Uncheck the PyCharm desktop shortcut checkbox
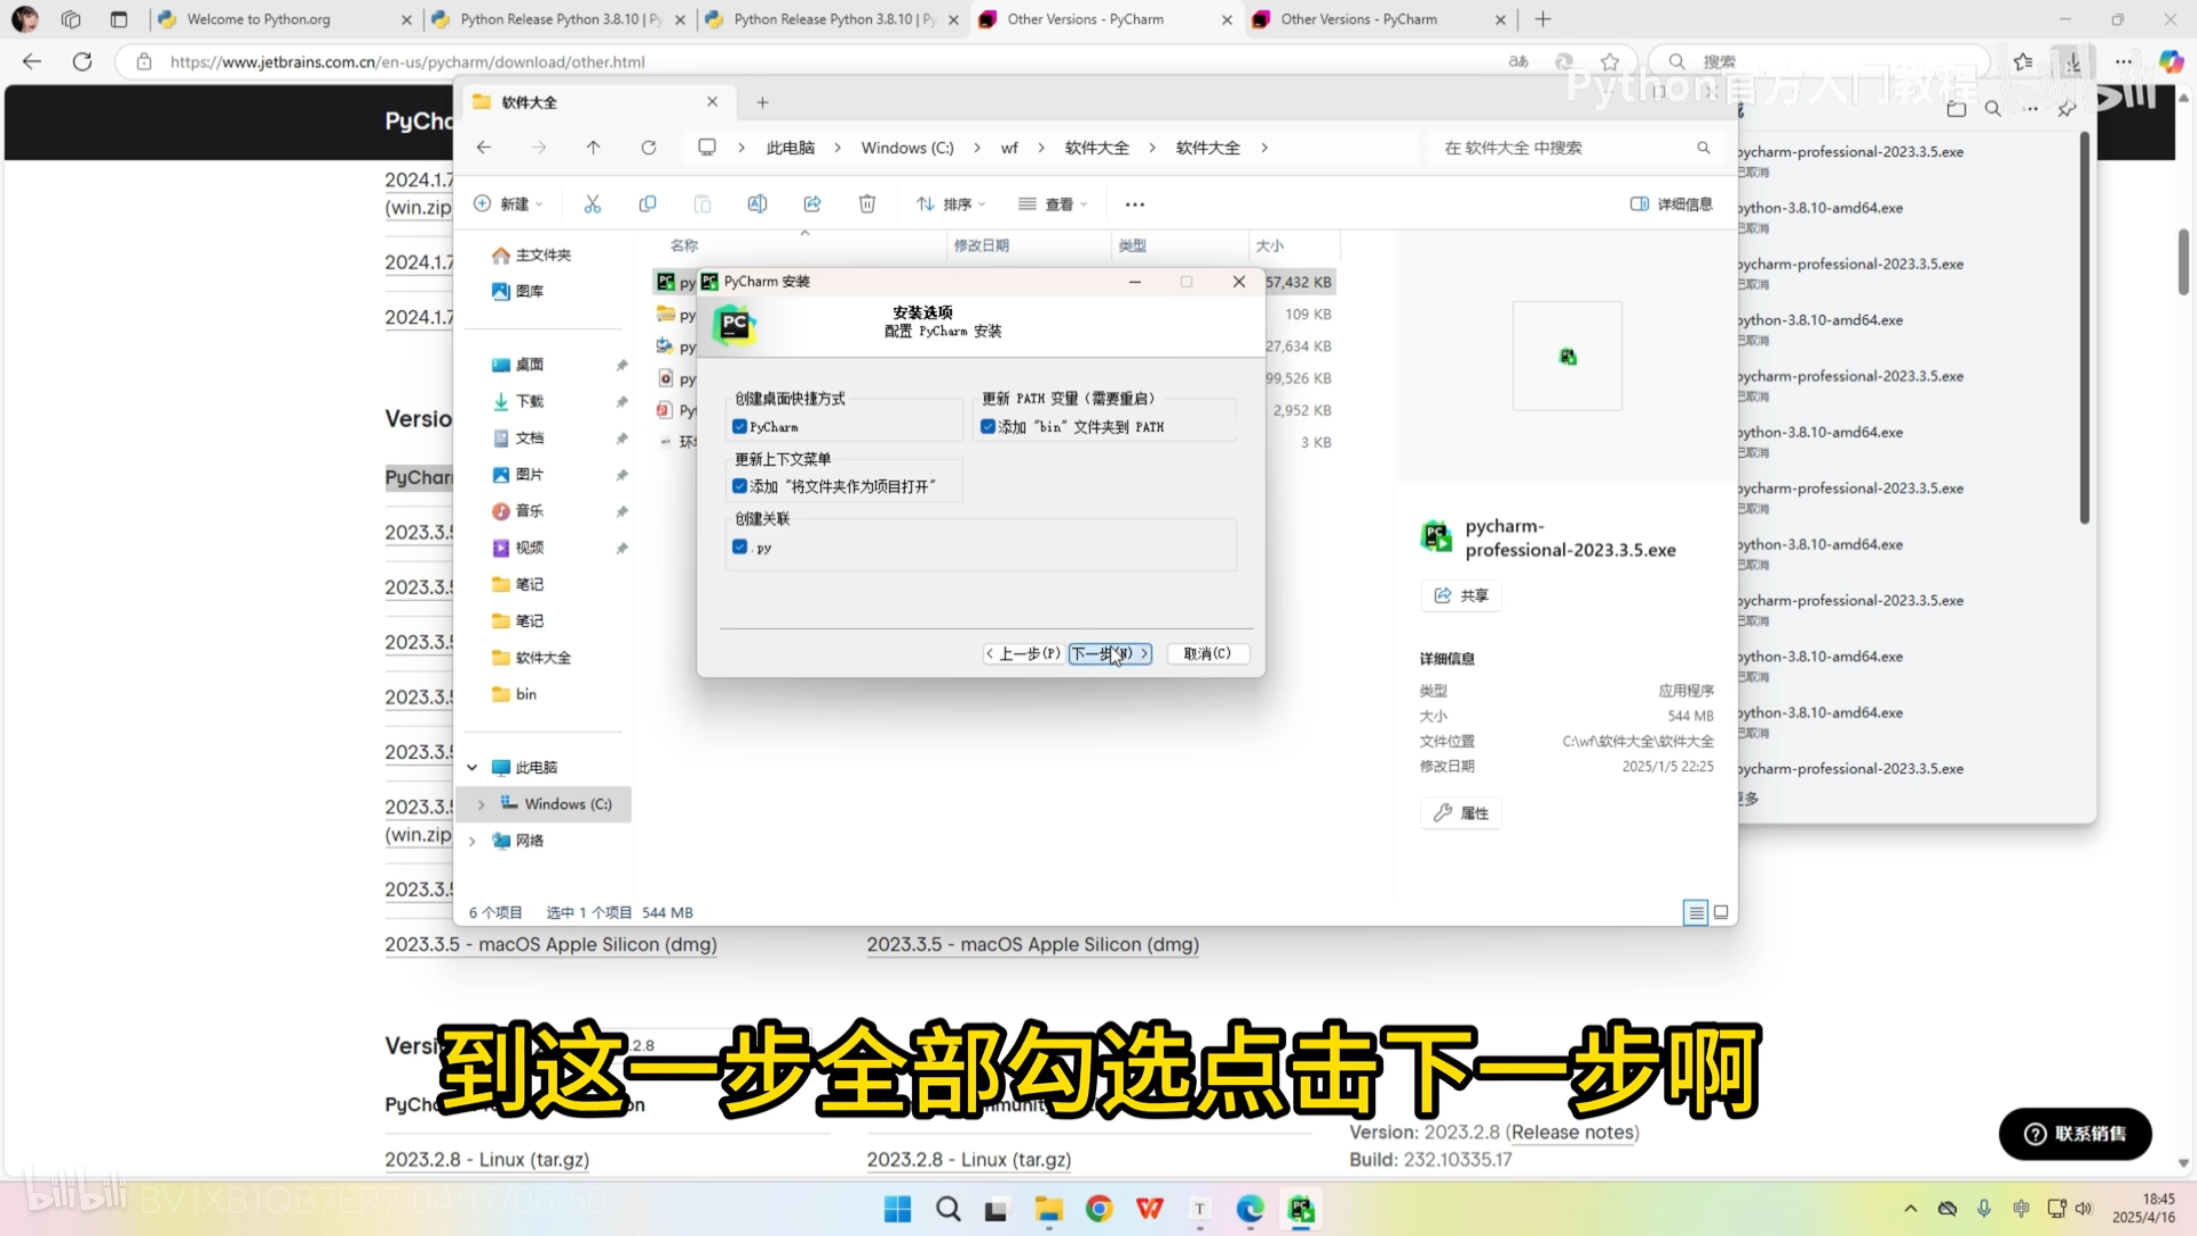The height and width of the screenshot is (1236, 2197). tap(740, 426)
